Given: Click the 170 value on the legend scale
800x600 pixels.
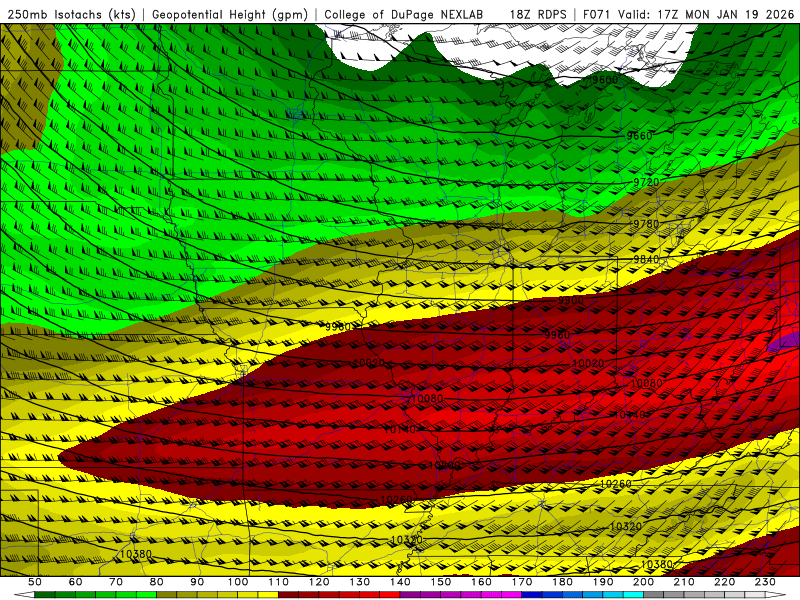Looking at the screenshot, I should [x=522, y=582].
